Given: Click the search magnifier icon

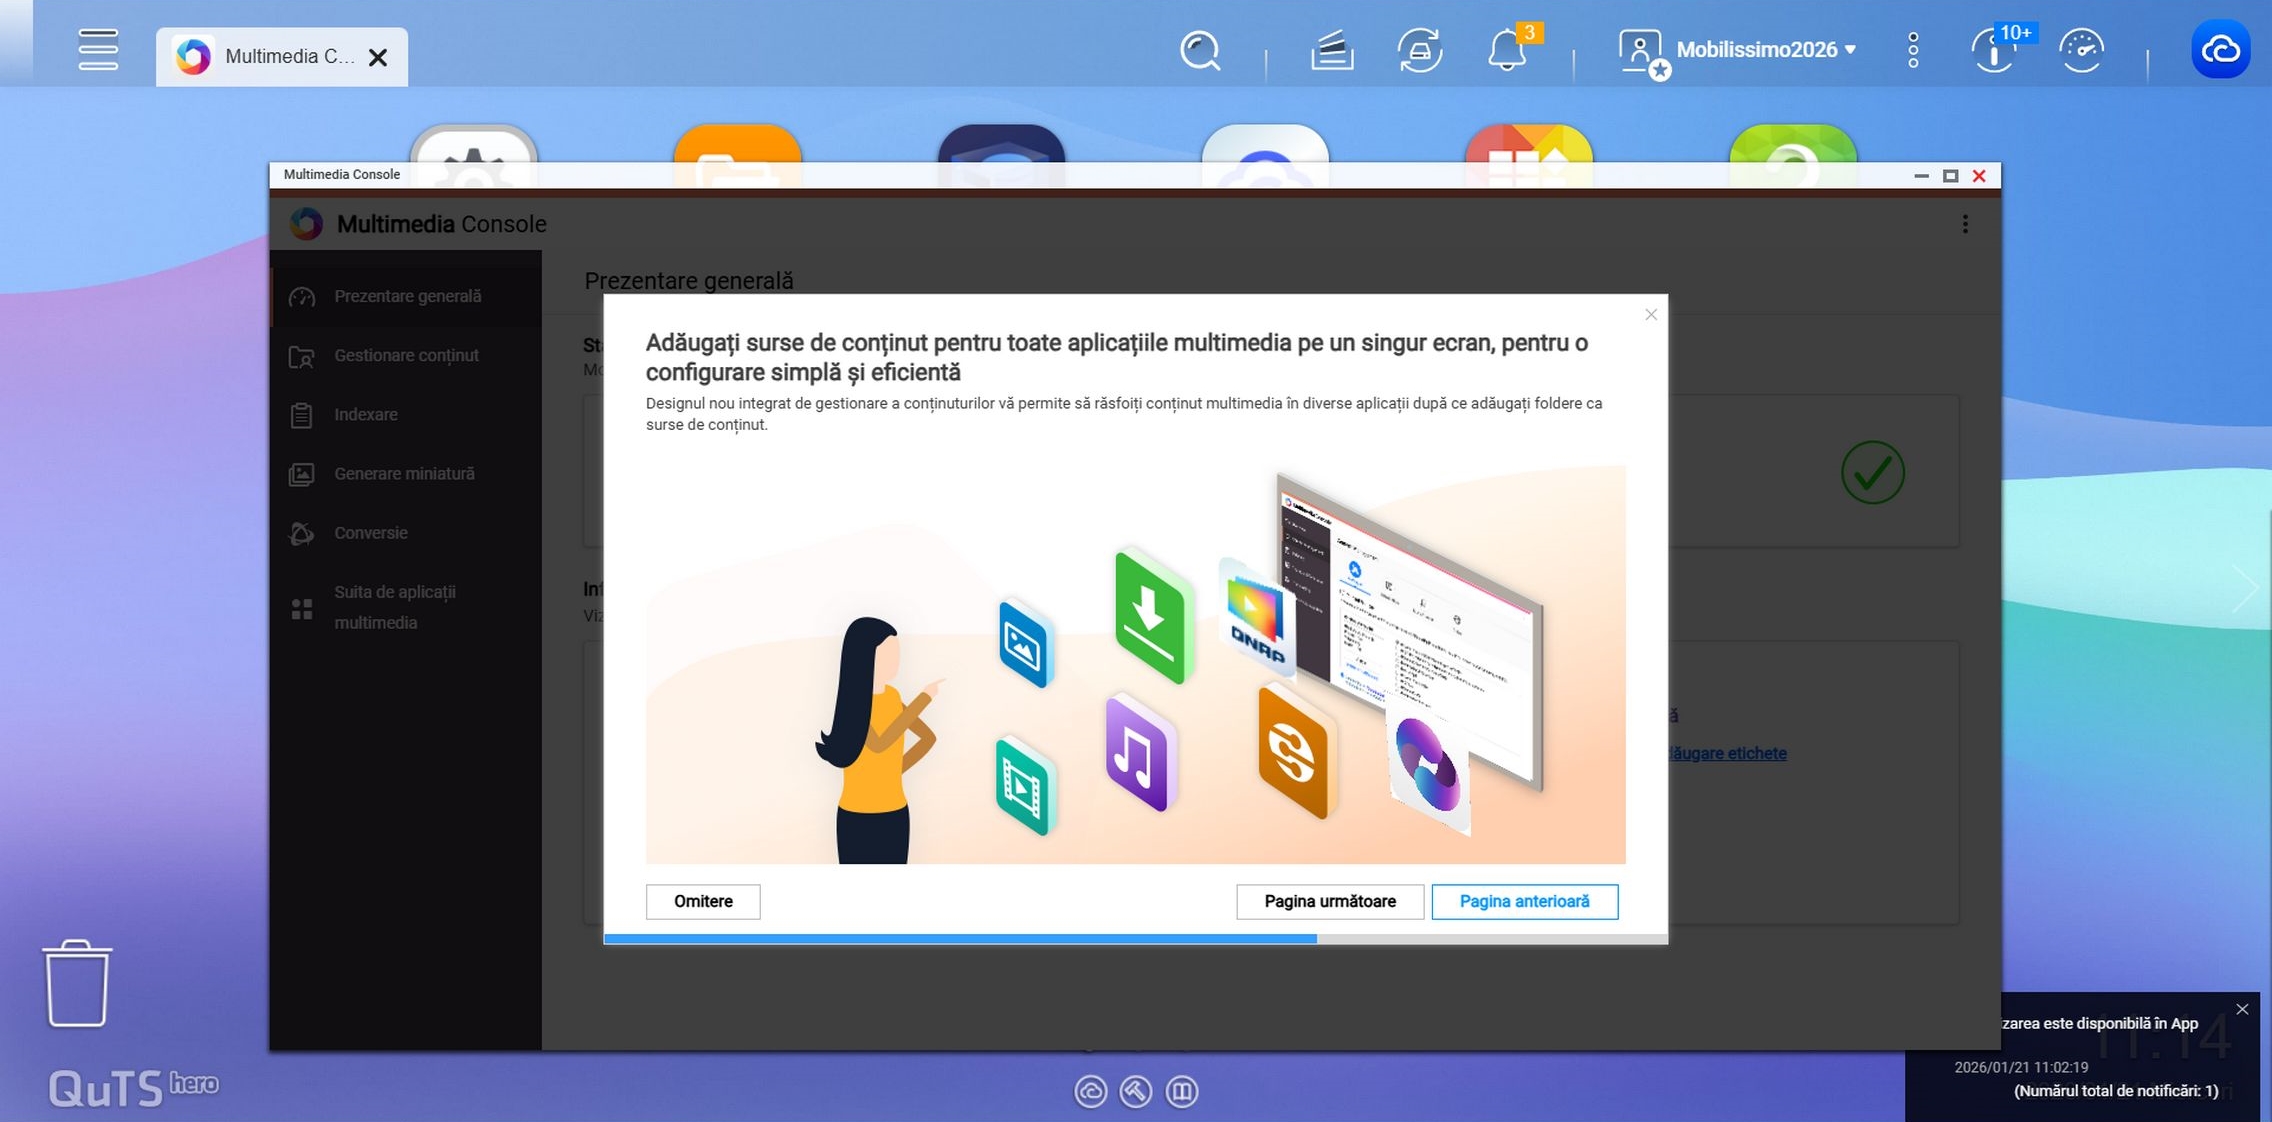Looking at the screenshot, I should tap(1199, 50).
